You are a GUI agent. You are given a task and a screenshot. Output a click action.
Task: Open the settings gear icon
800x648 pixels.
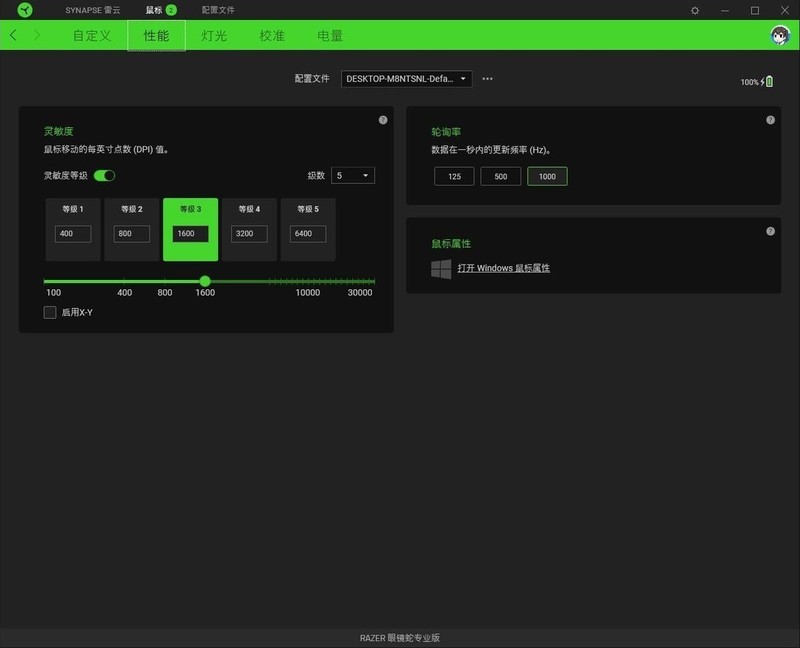[695, 10]
